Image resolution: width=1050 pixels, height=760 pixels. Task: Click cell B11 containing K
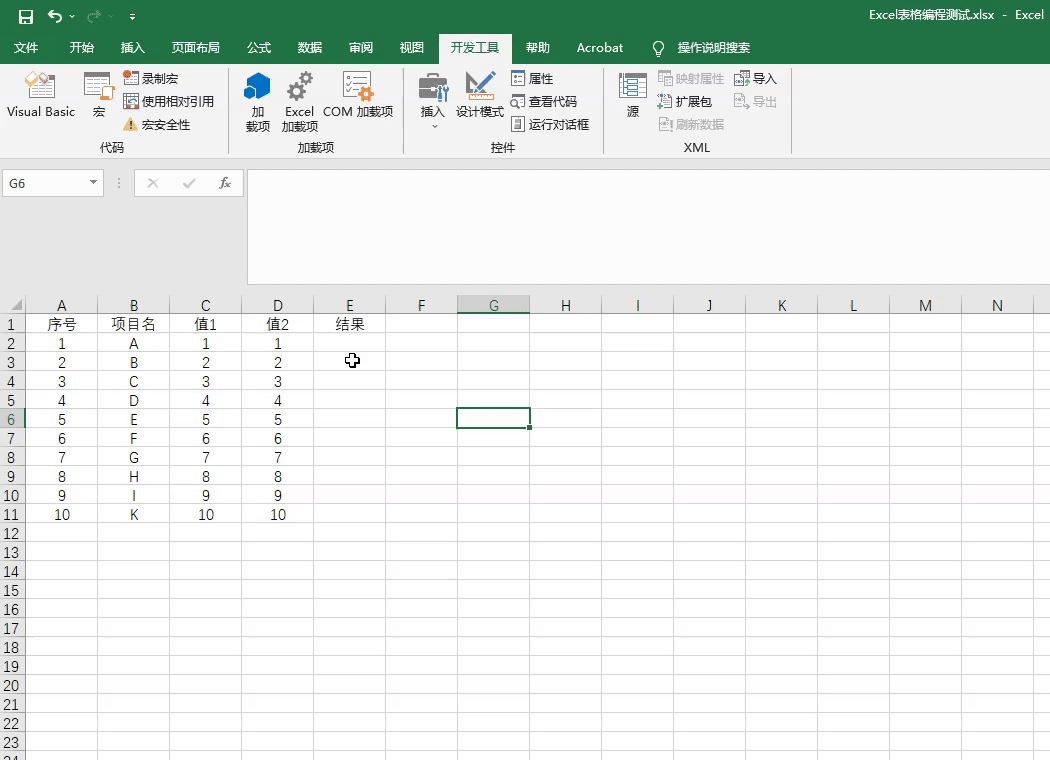point(133,515)
